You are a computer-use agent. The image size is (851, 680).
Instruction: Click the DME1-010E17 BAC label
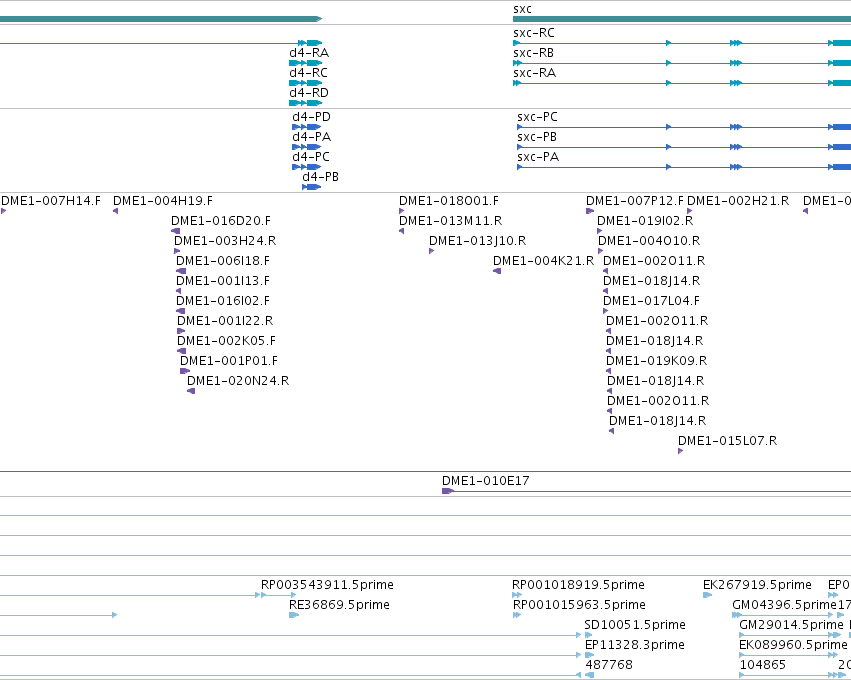[x=486, y=481]
